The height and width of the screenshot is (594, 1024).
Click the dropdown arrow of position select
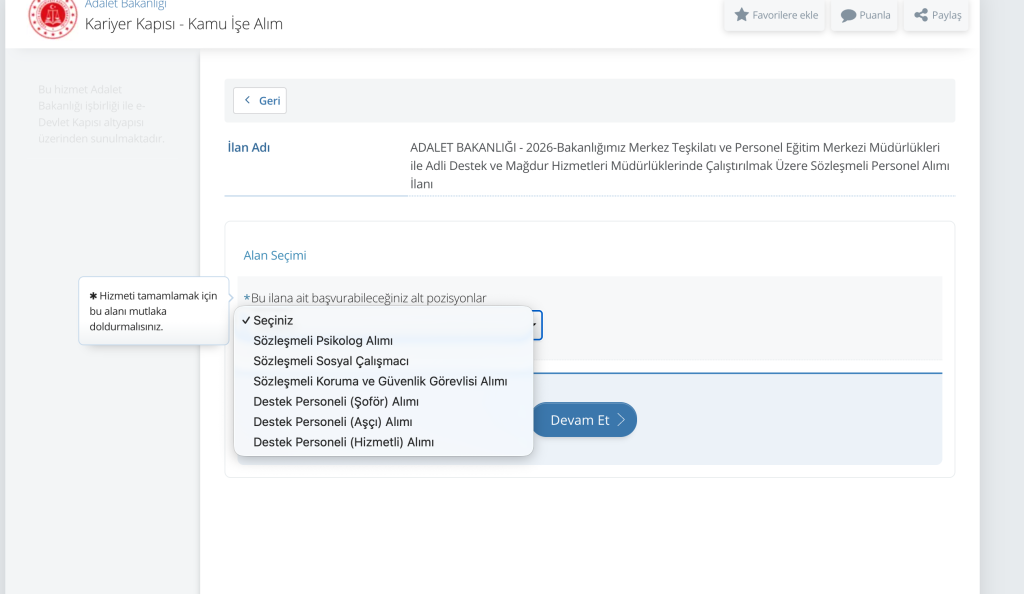536,324
